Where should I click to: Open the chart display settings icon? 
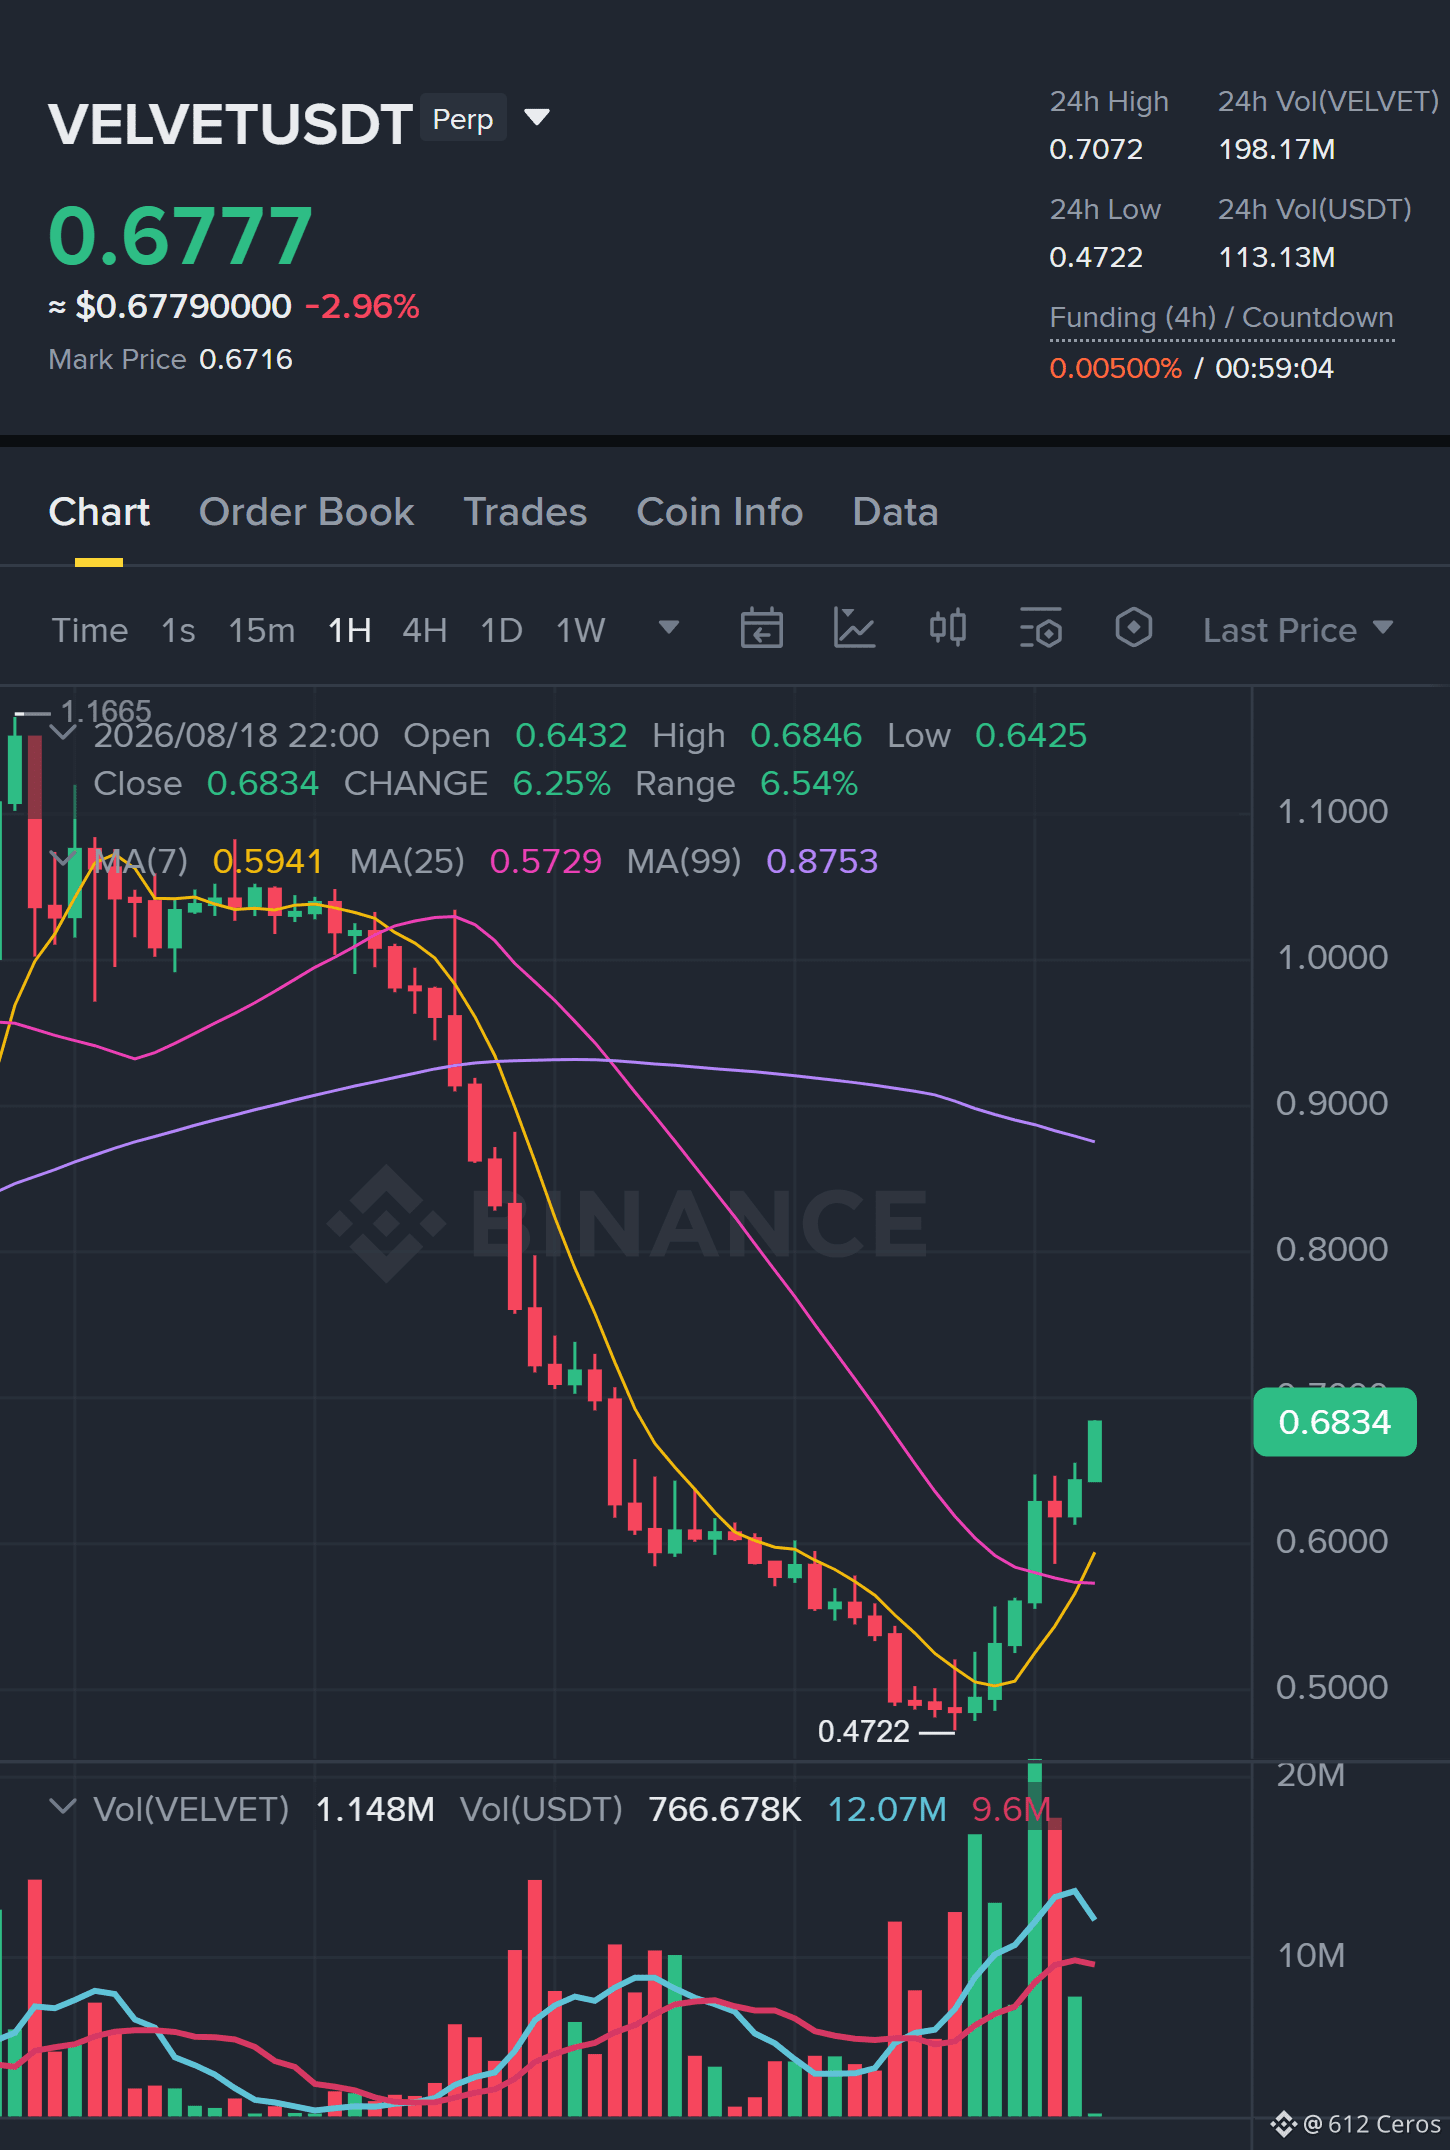click(1041, 629)
